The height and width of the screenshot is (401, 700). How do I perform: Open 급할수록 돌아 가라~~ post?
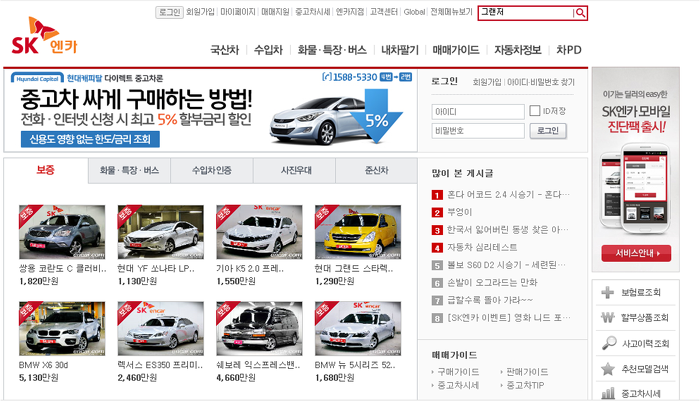tap(490, 300)
